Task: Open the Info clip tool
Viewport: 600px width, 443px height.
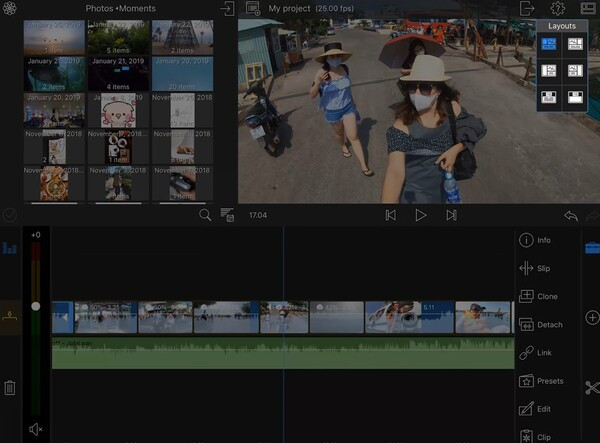Action: (x=535, y=240)
